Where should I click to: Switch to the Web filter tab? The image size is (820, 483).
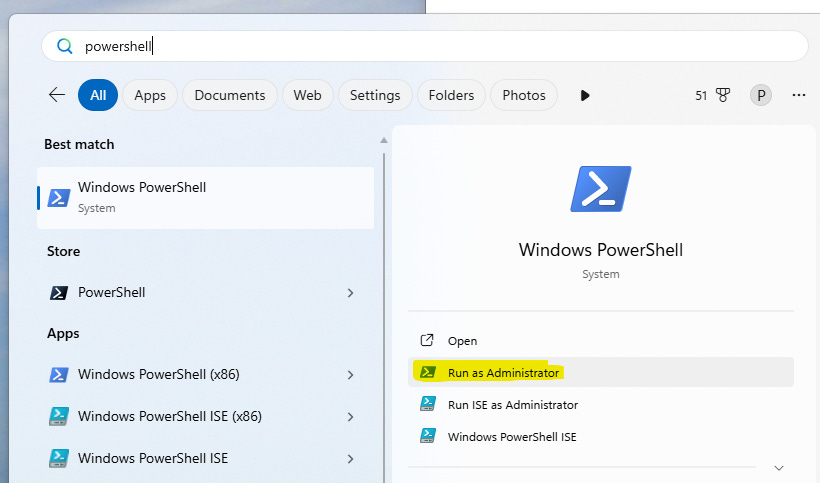308,95
